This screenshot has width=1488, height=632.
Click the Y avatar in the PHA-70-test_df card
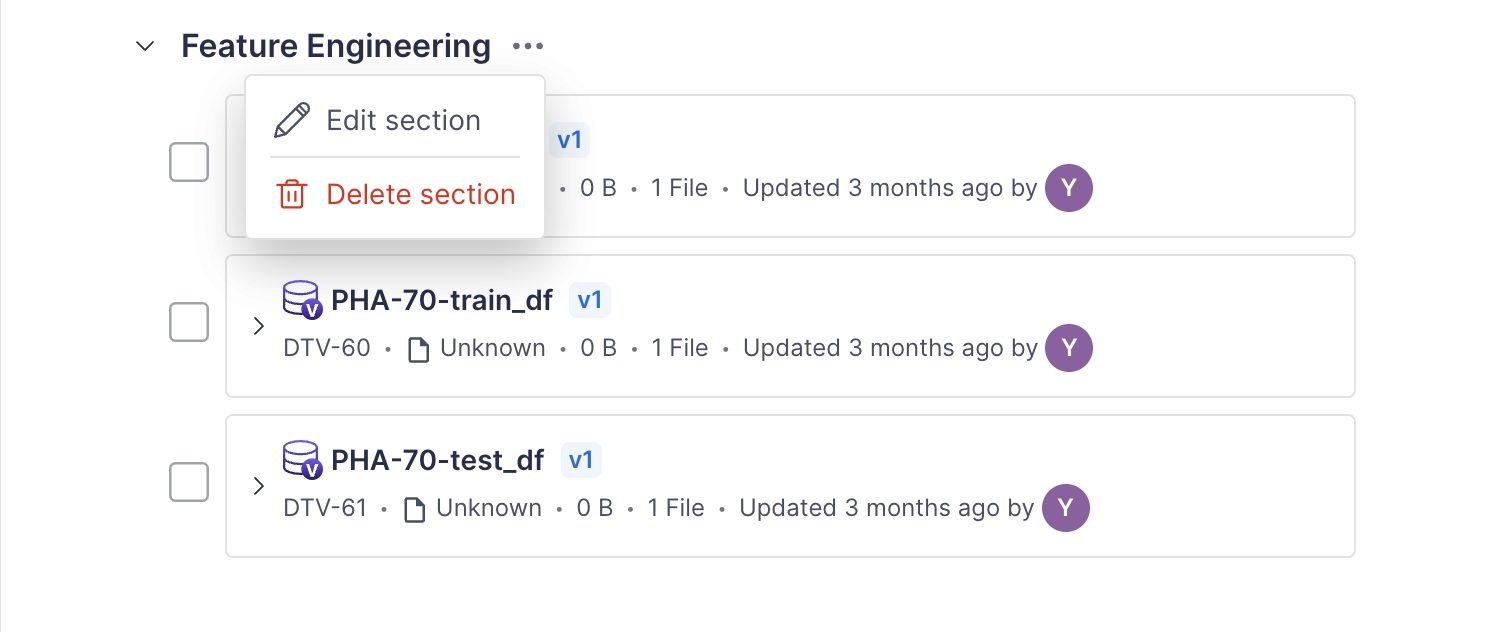pyautogui.click(x=1065, y=508)
